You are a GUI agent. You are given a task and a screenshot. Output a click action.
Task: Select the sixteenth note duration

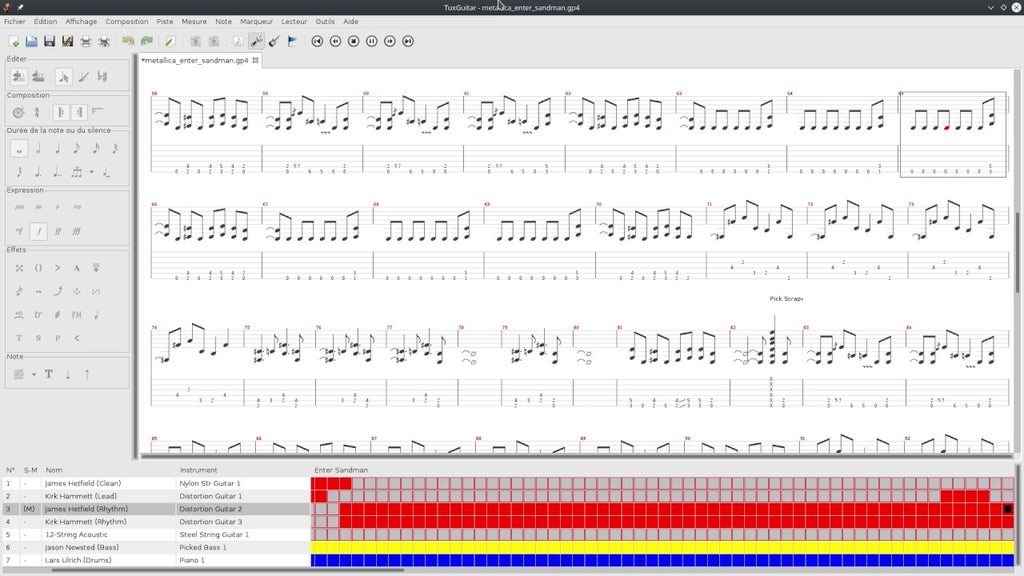95,149
